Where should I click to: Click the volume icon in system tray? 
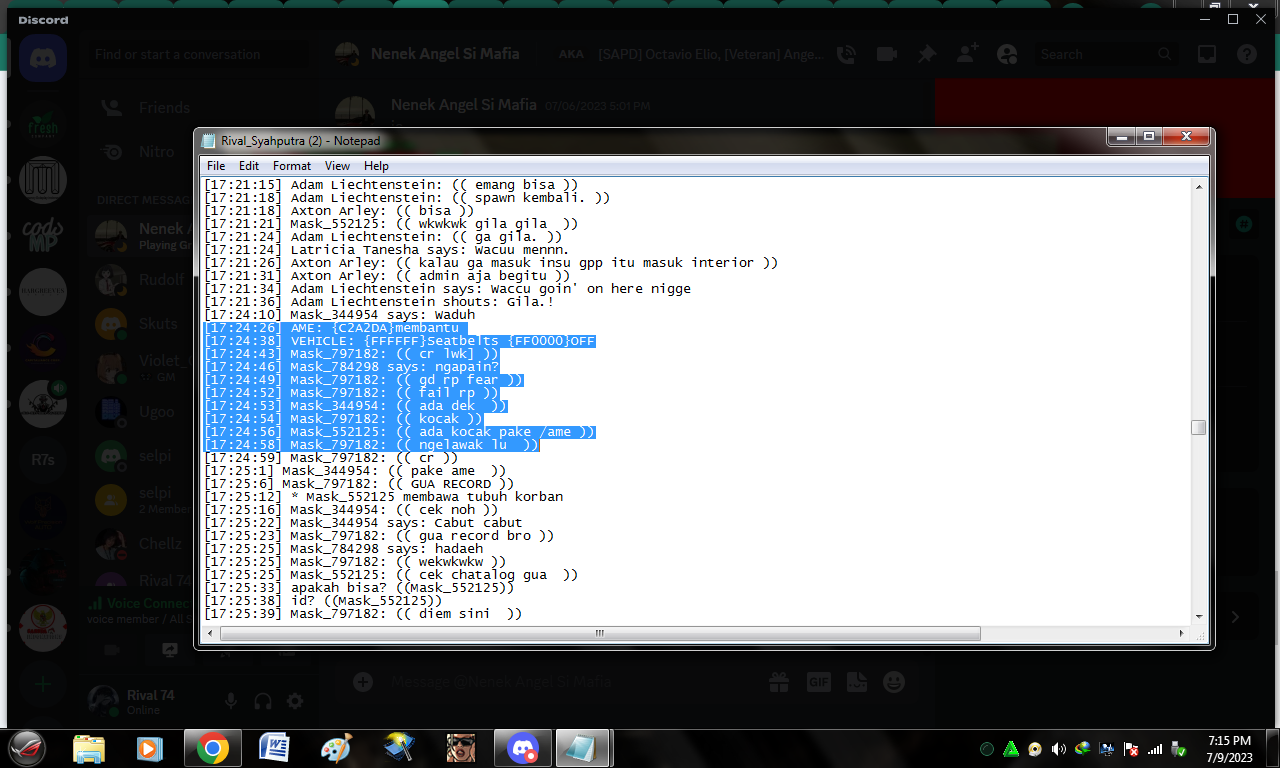pyautogui.click(x=1059, y=749)
